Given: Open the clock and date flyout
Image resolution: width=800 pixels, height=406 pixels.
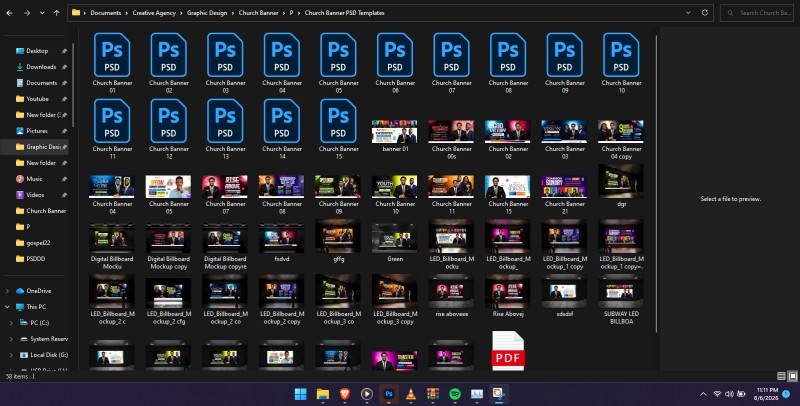Looking at the screenshot, I should [x=767, y=394].
